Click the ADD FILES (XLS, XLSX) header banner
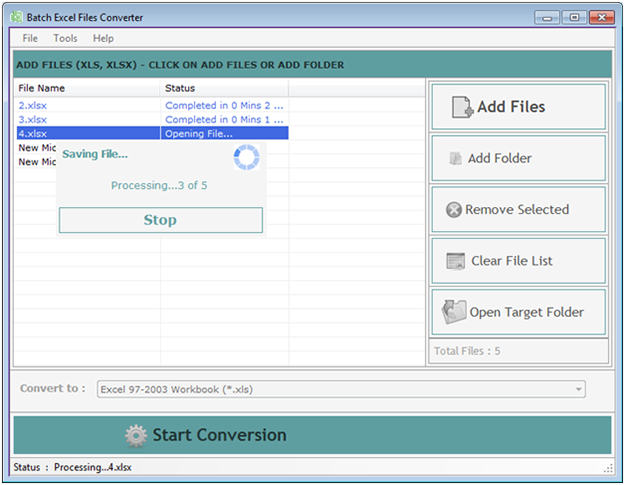The image size is (625, 485). click(312, 65)
